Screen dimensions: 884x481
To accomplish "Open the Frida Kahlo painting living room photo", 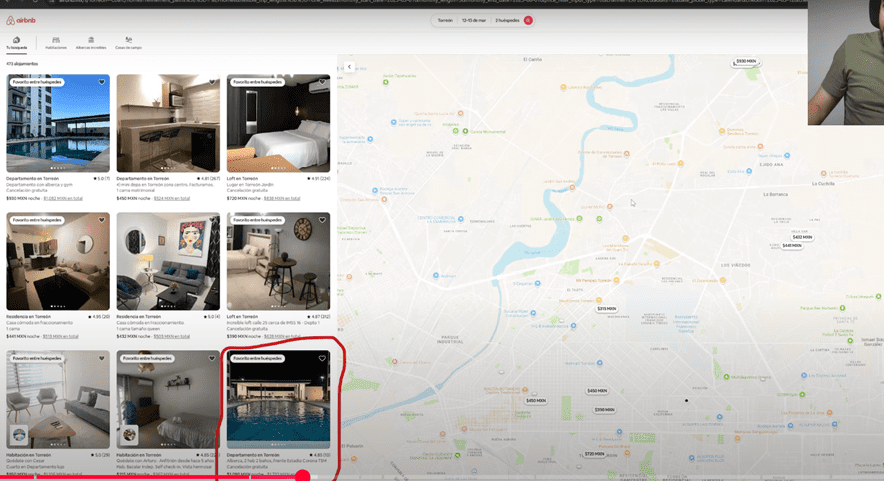I will [x=168, y=261].
